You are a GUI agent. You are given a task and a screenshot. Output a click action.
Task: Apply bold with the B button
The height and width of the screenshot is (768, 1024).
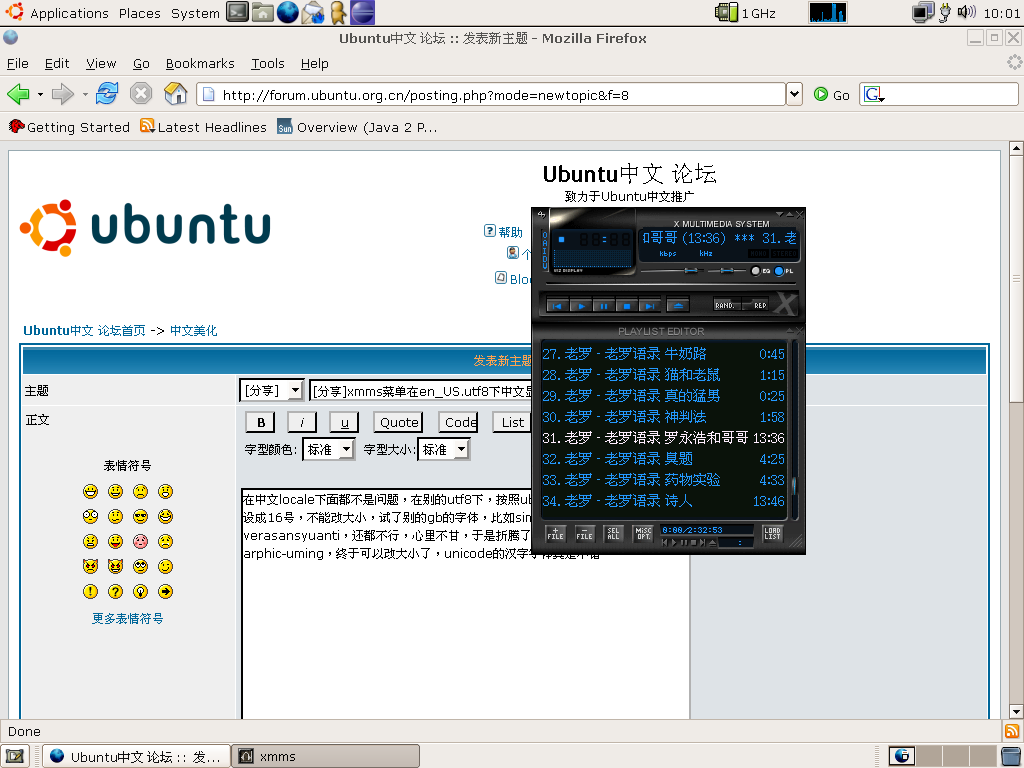coord(261,423)
